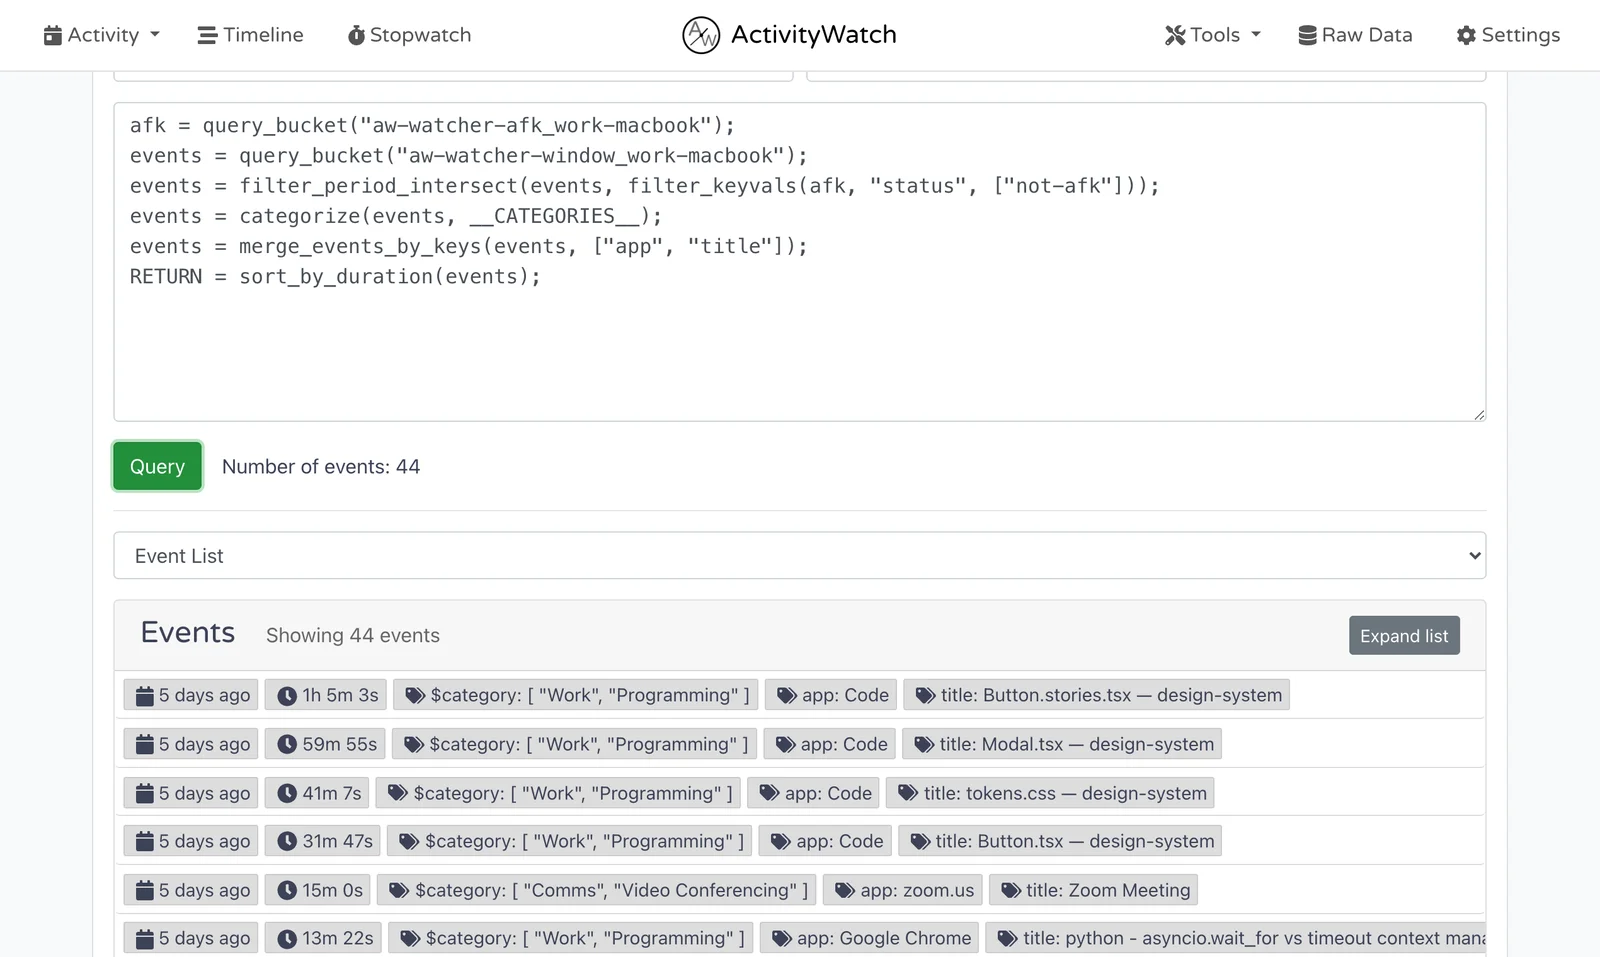Click the tag icon on the Modal.tsx title badge

pos(924,745)
